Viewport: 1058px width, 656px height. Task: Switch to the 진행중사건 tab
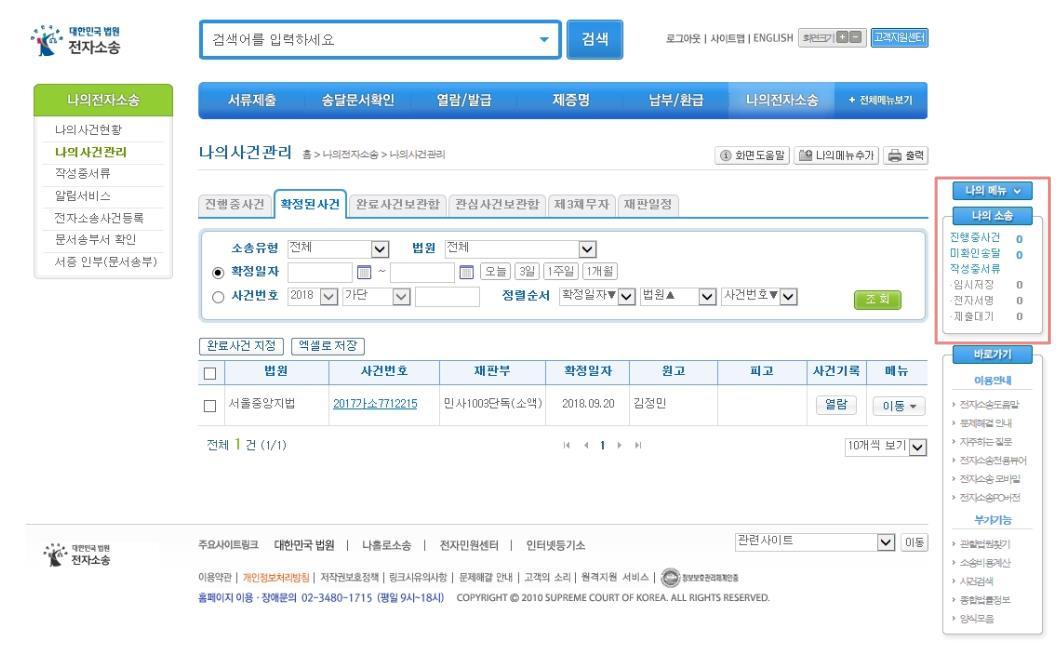(235, 204)
